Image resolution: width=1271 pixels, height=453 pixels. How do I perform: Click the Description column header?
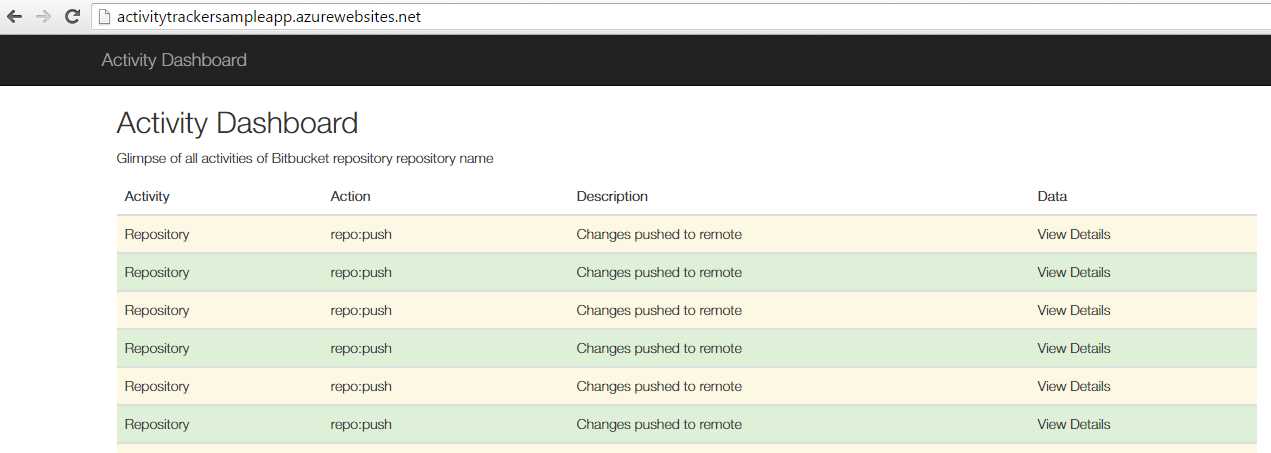pos(612,196)
